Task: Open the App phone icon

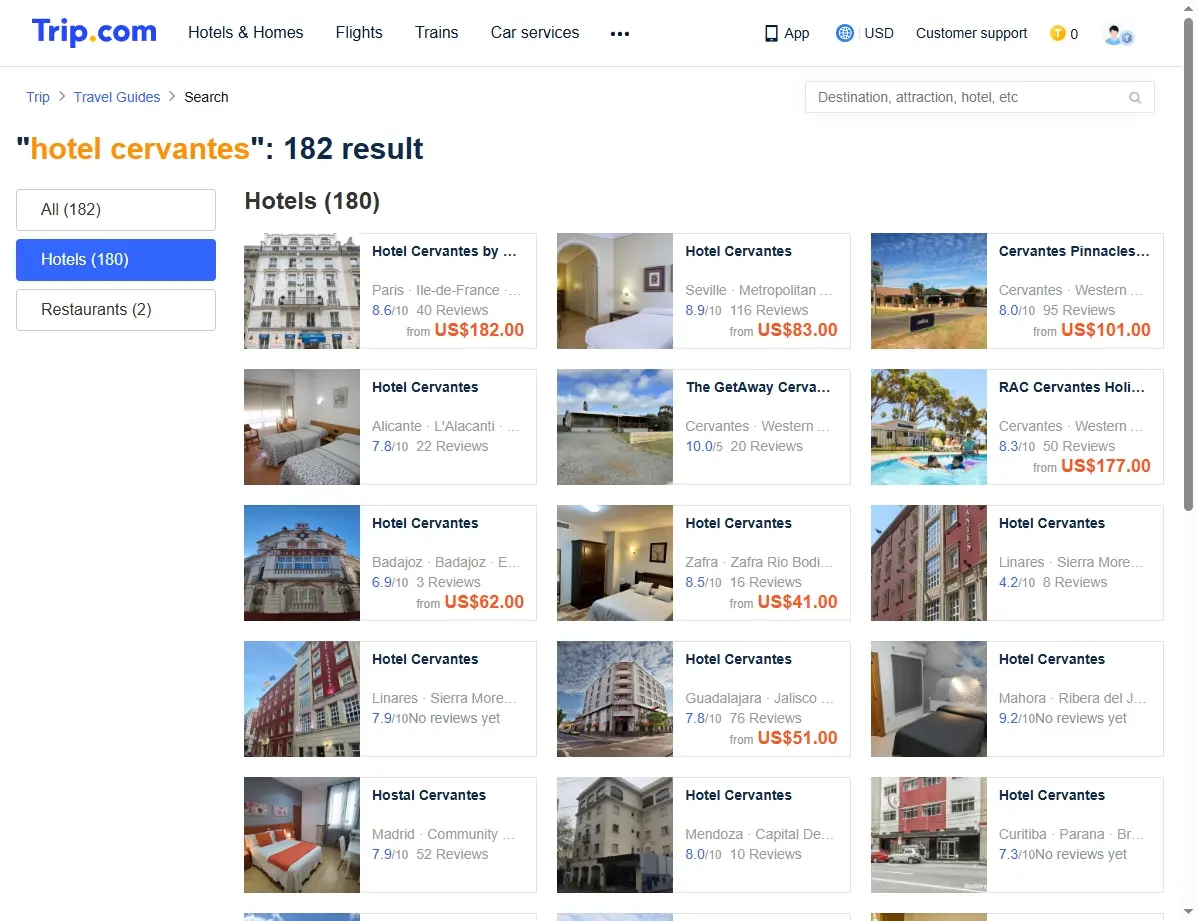Action: [x=771, y=34]
